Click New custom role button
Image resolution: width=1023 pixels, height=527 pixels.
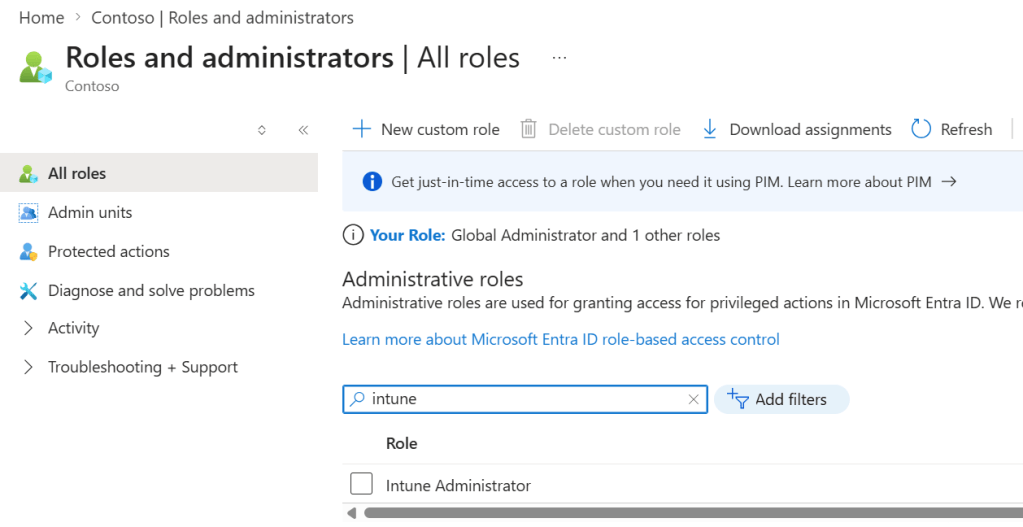click(426, 129)
